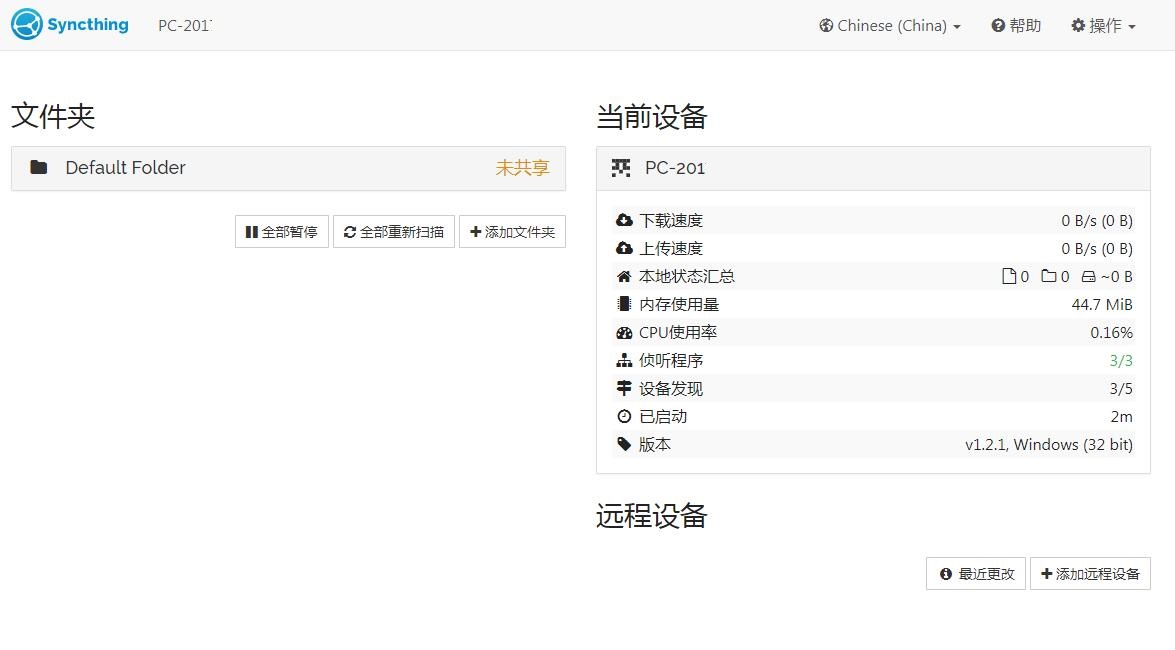
Task: Click the folder icon of Default Folder
Action: (x=39, y=167)
